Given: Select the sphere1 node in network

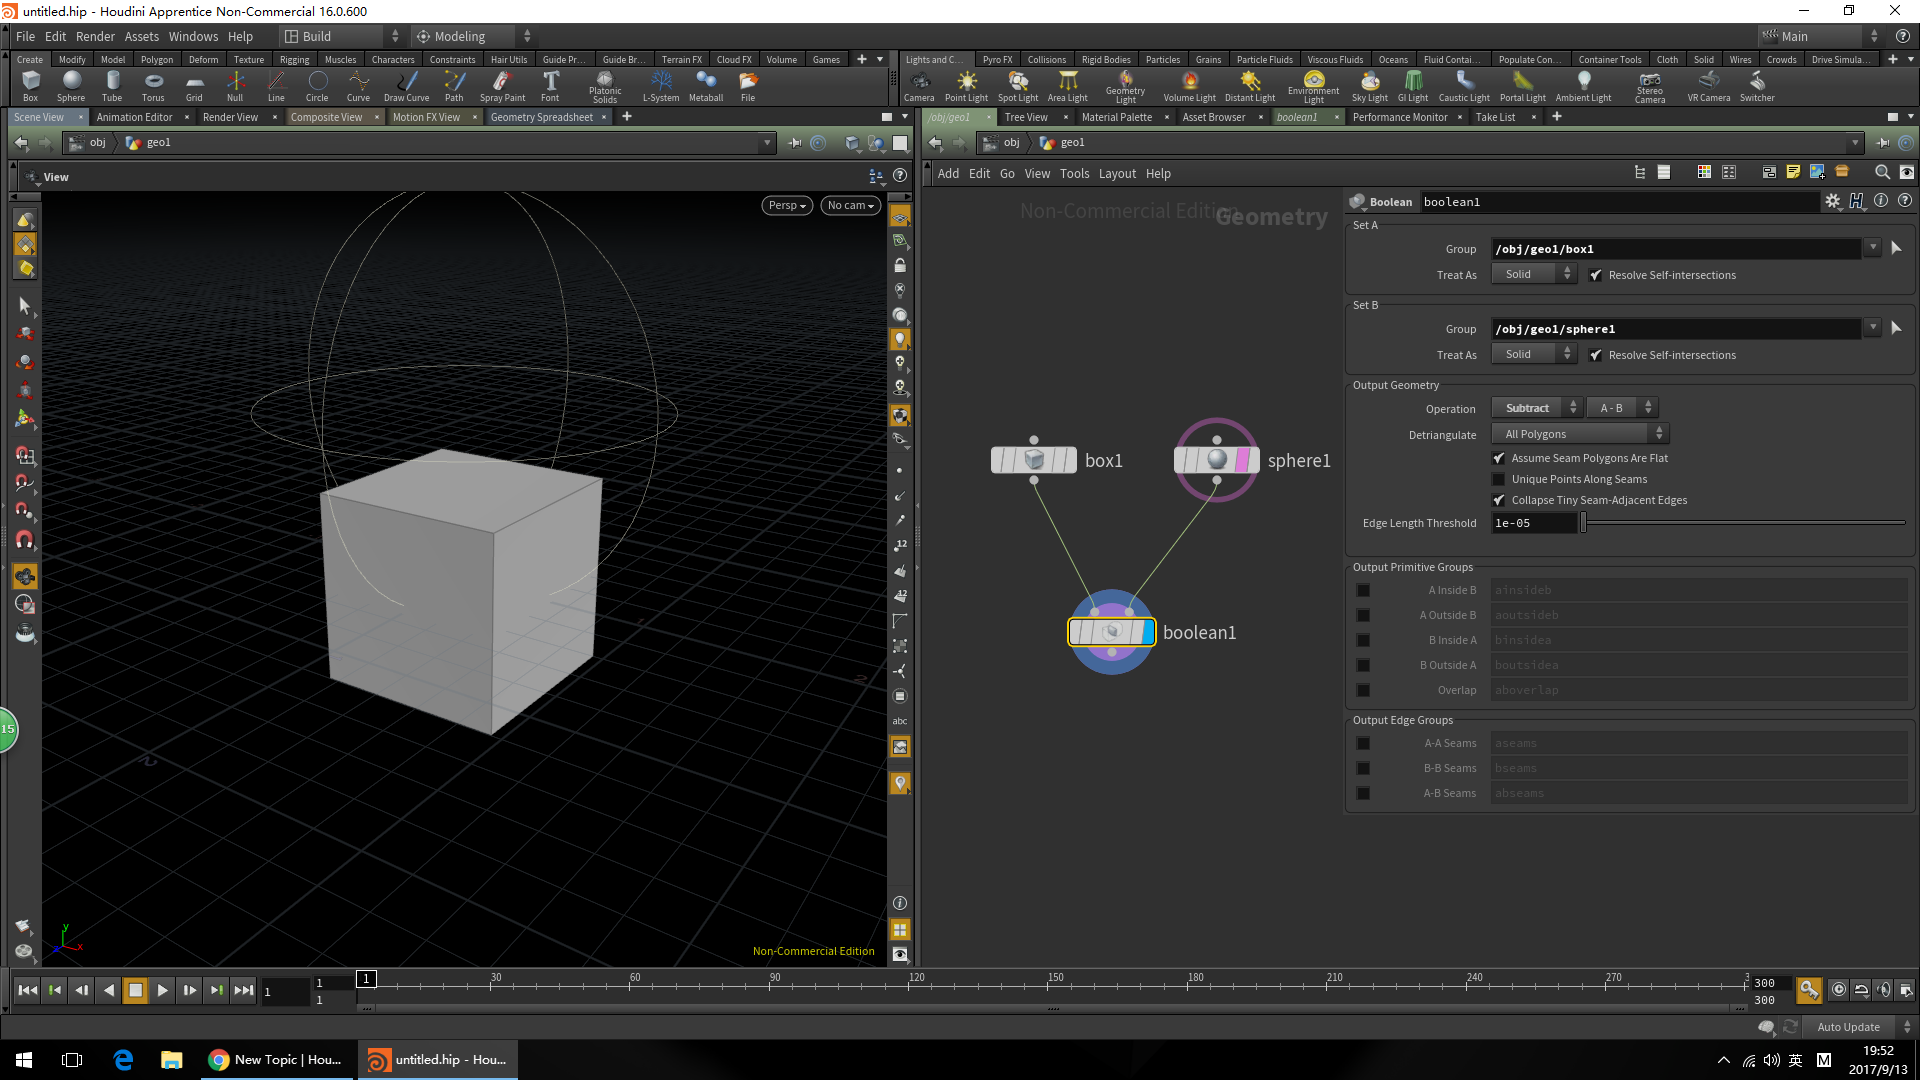Looking at the screenshot, I should [1217, 460].
